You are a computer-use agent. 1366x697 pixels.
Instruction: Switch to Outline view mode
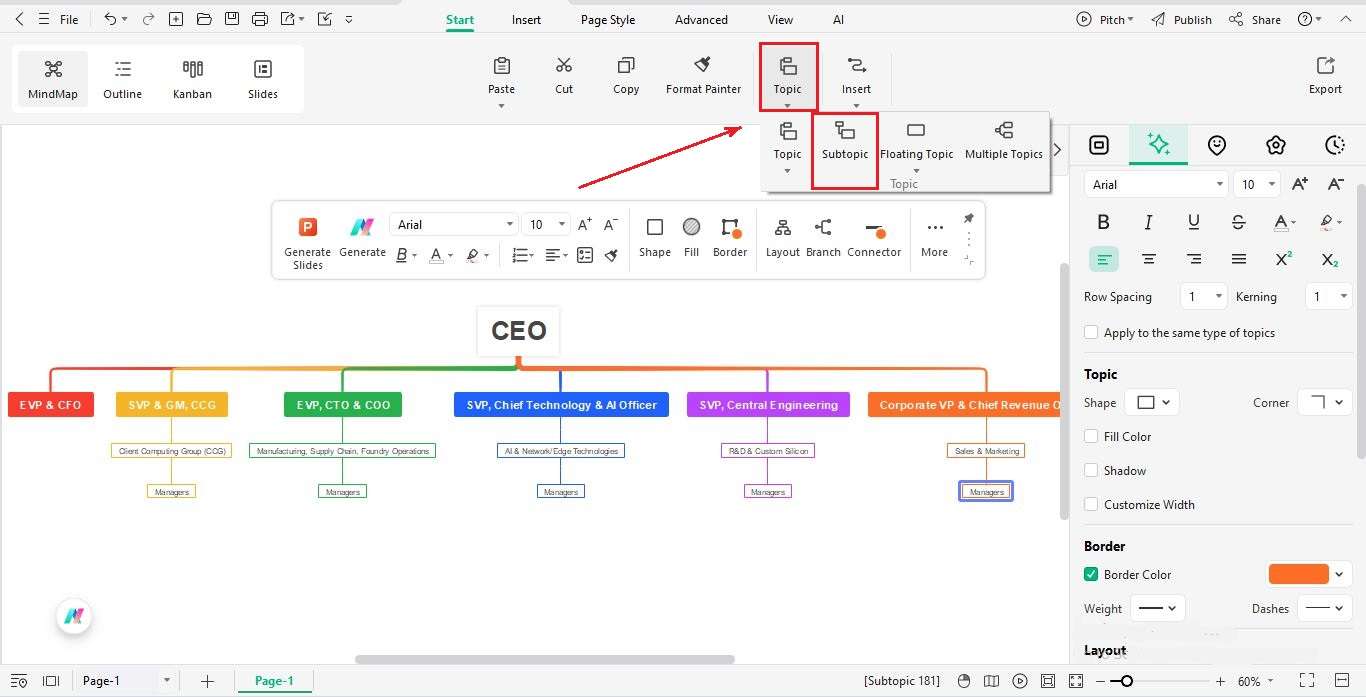(x=122, y=78)
